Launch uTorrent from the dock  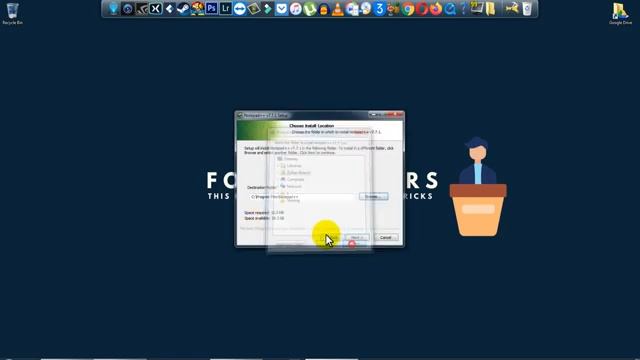click(x=310, y=9)
